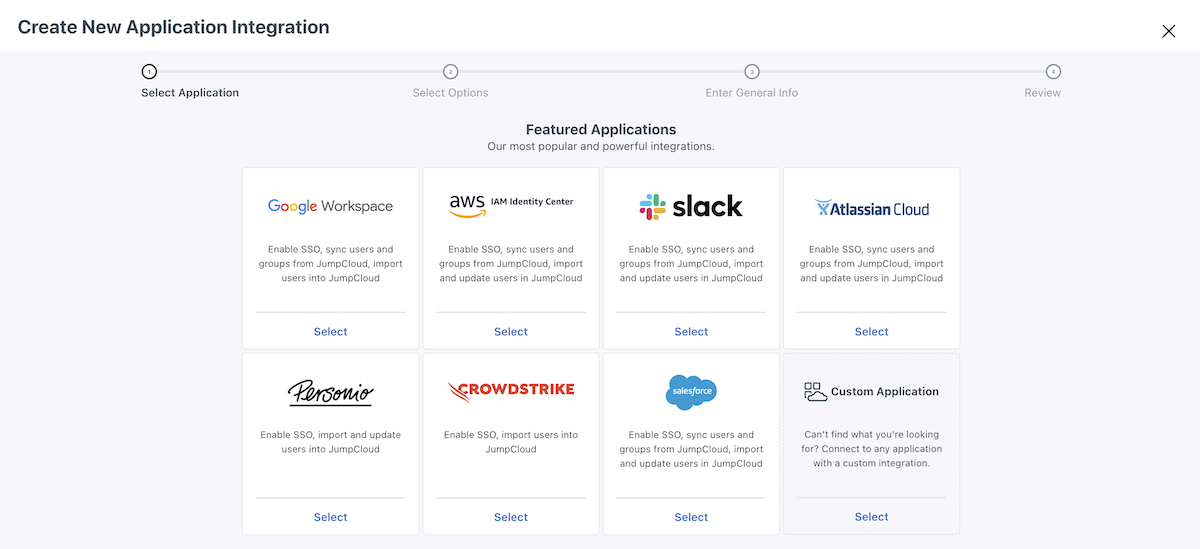
Task: Choose Select under the Slack card
Action: 691,332
